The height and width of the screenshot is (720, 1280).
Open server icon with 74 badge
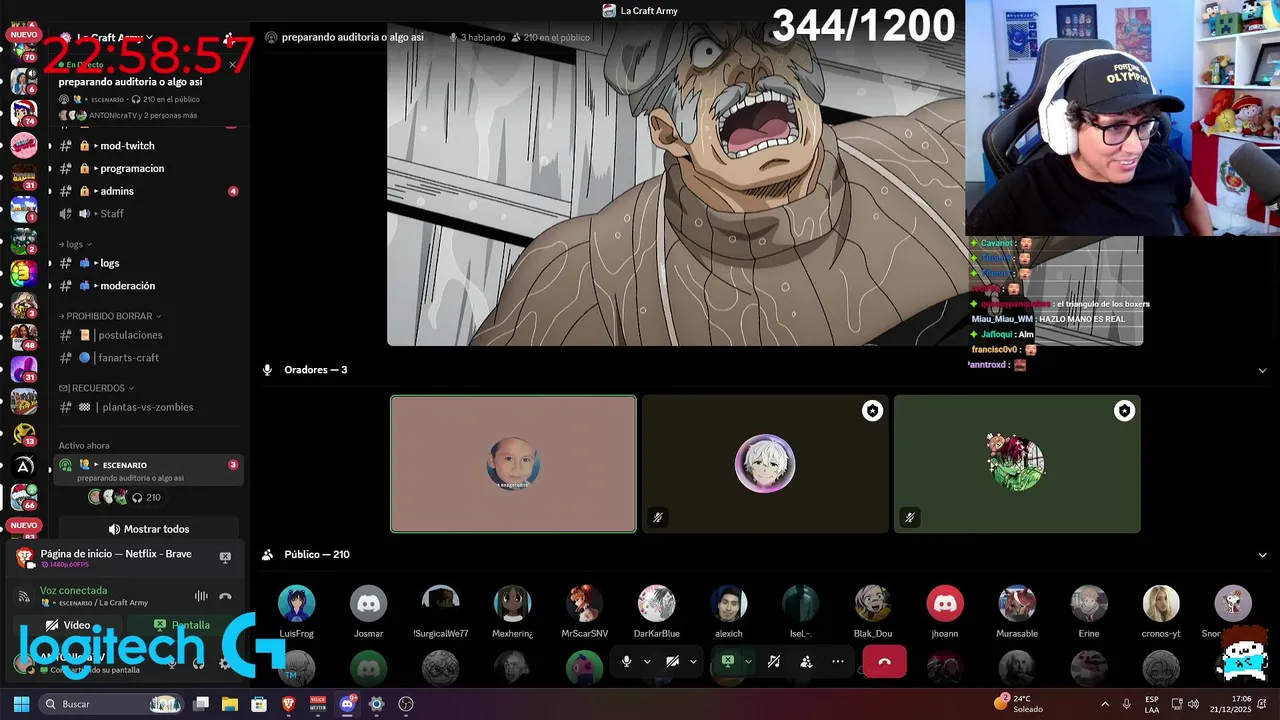coord(24,113)
